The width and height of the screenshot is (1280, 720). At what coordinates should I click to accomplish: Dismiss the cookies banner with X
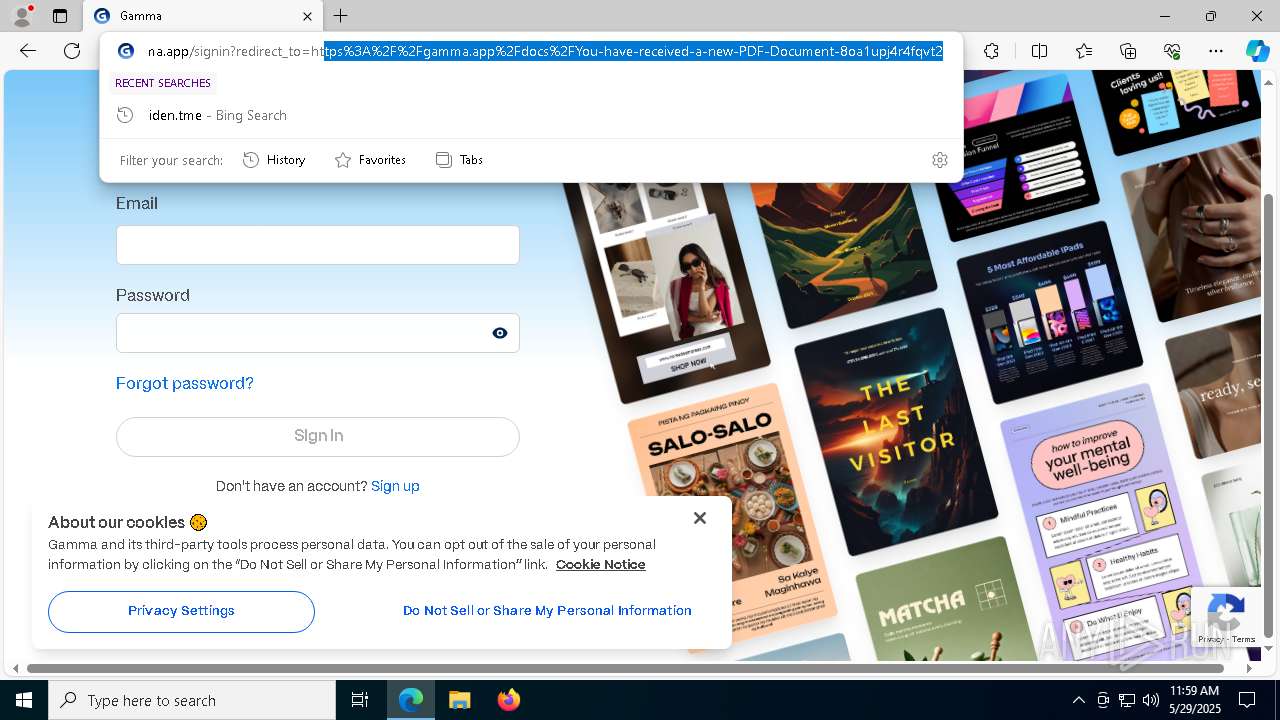700,518
